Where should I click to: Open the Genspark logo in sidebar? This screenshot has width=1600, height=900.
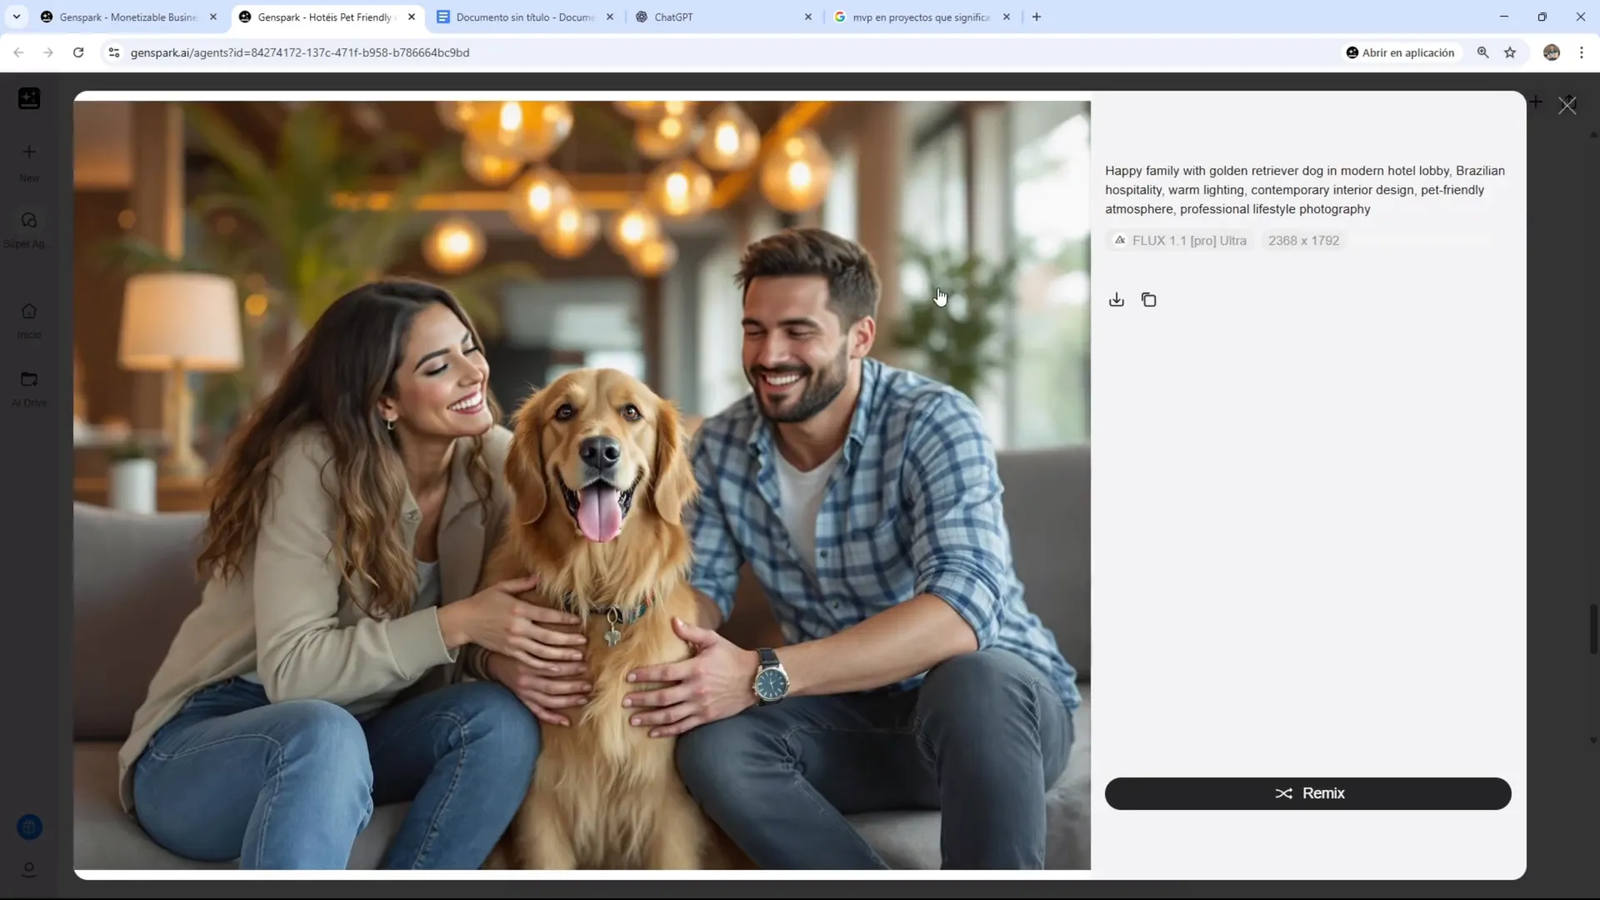click(29, 98)
